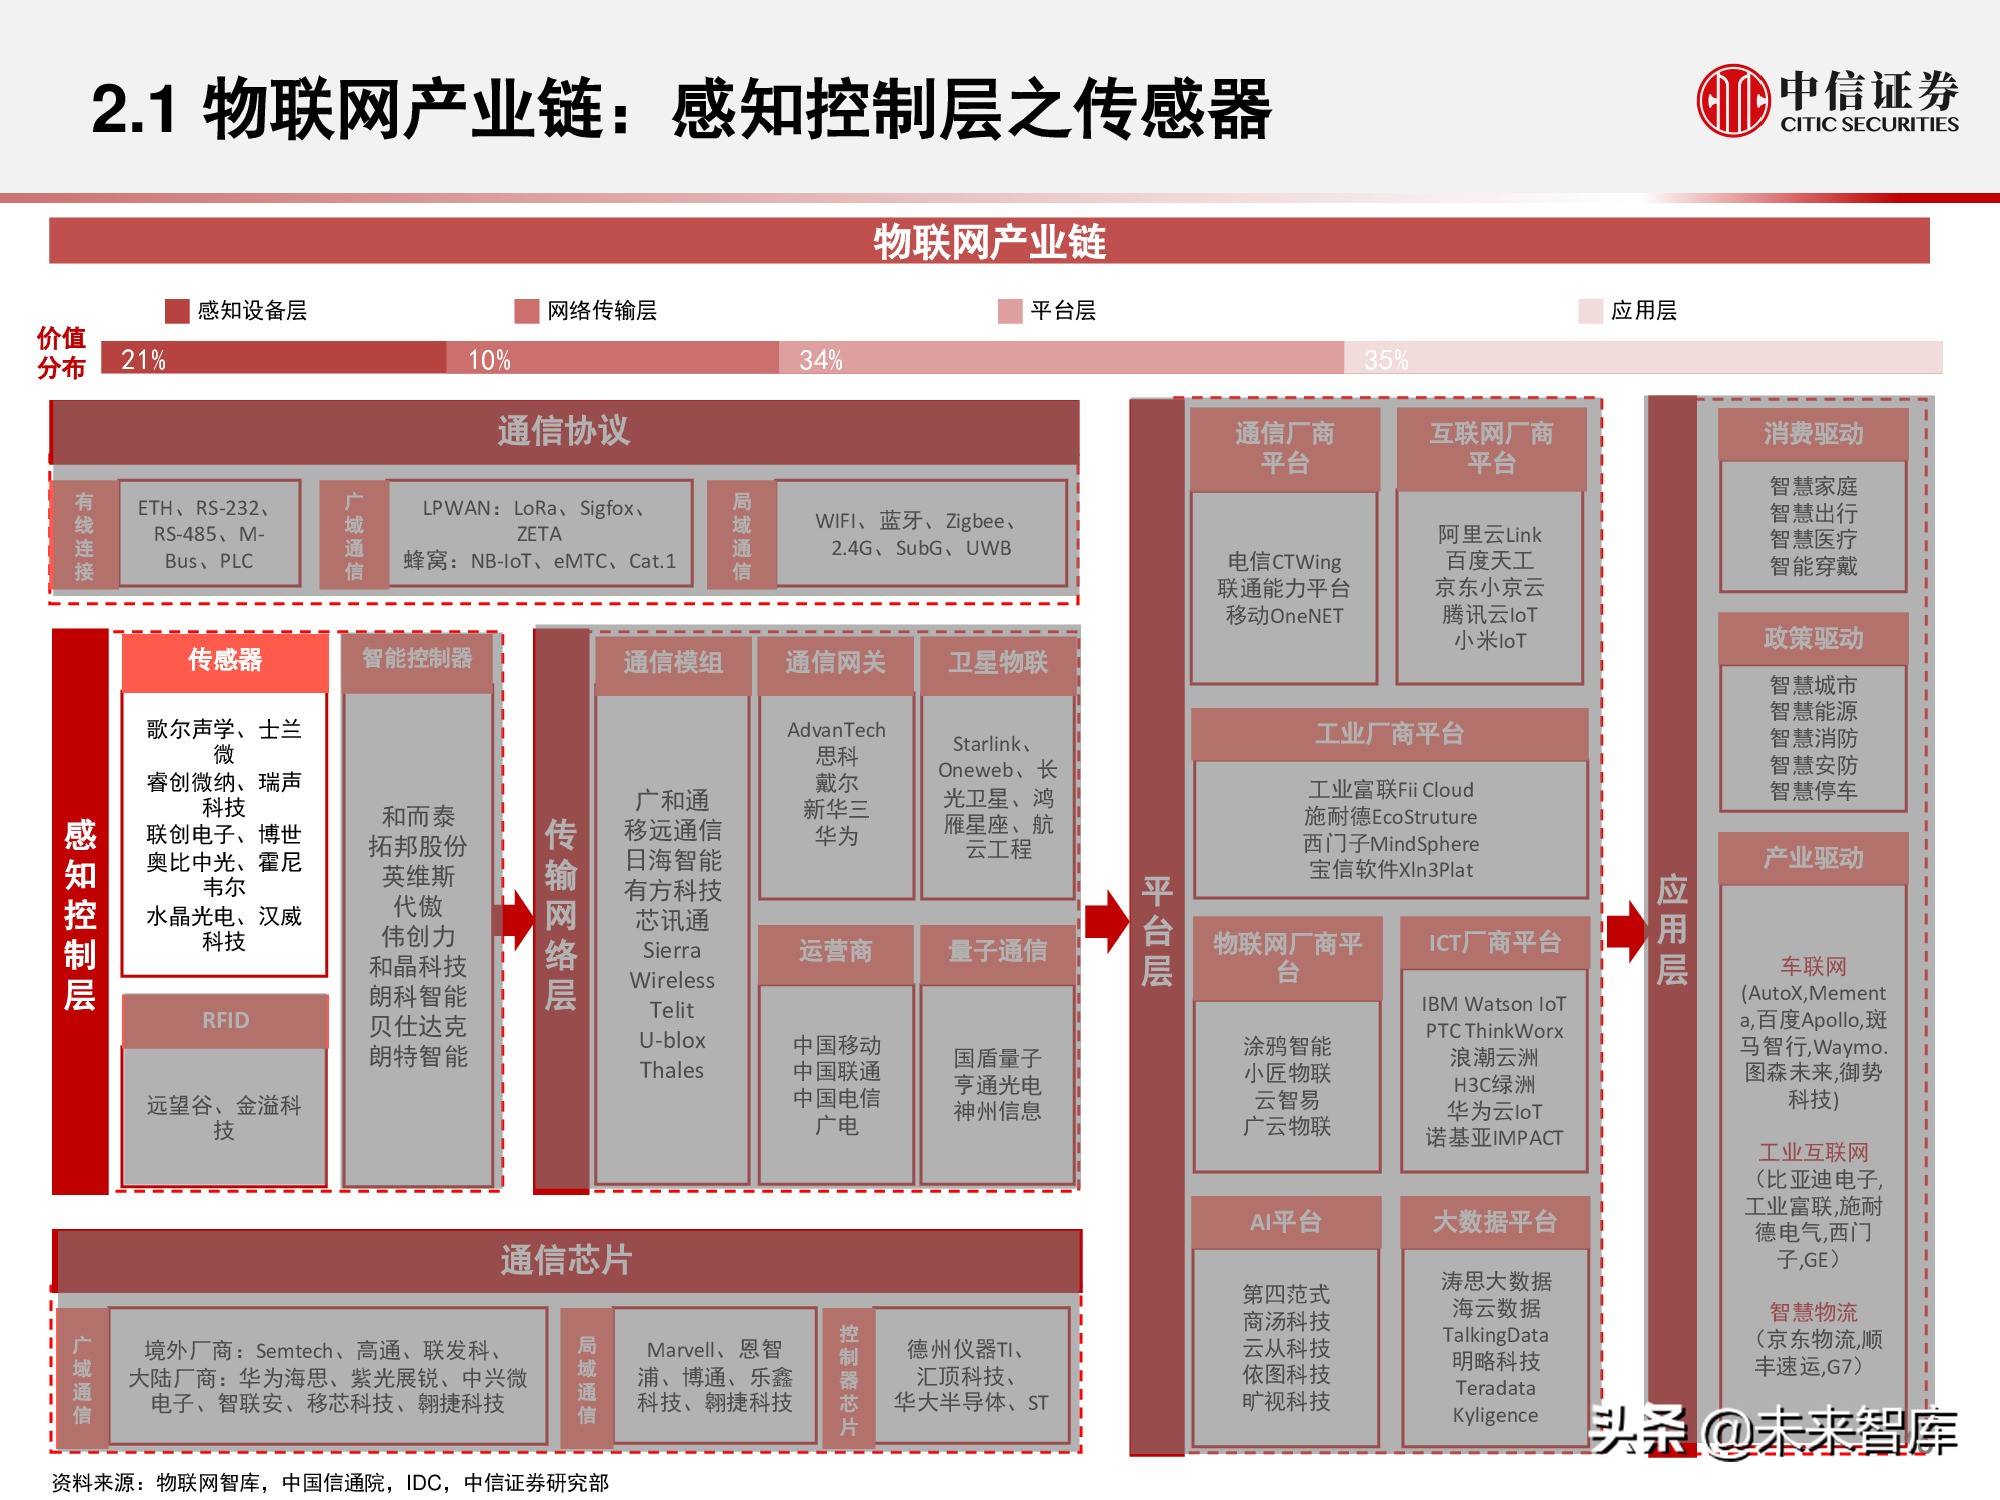Click the 控制器芯片 vertical label
Screen dimensions: 2000x1500
click(x=848, y=1379)
